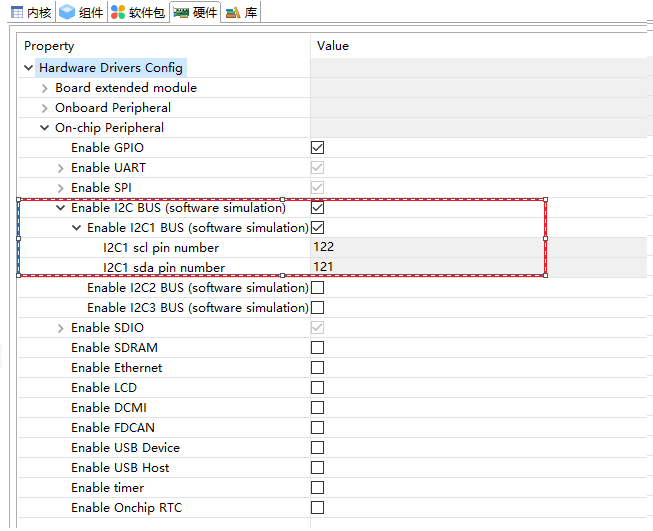
Task: Click the 组件 cube icon
Action: 66,12
